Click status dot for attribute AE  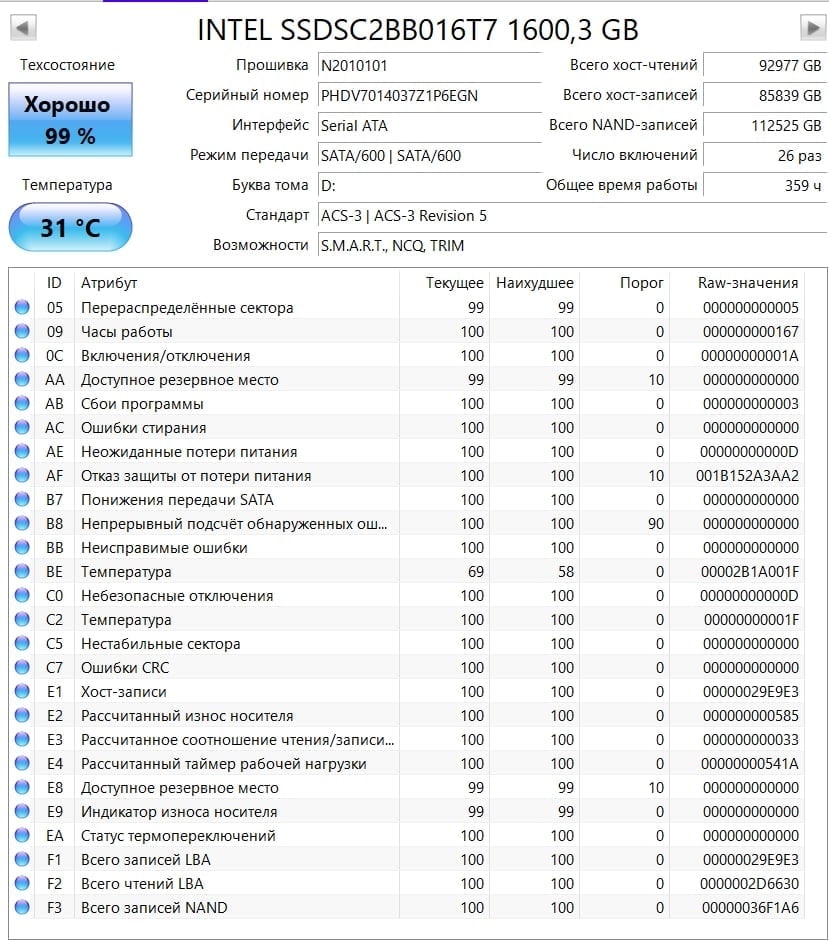pyautogui.click(x=22, y=451)
